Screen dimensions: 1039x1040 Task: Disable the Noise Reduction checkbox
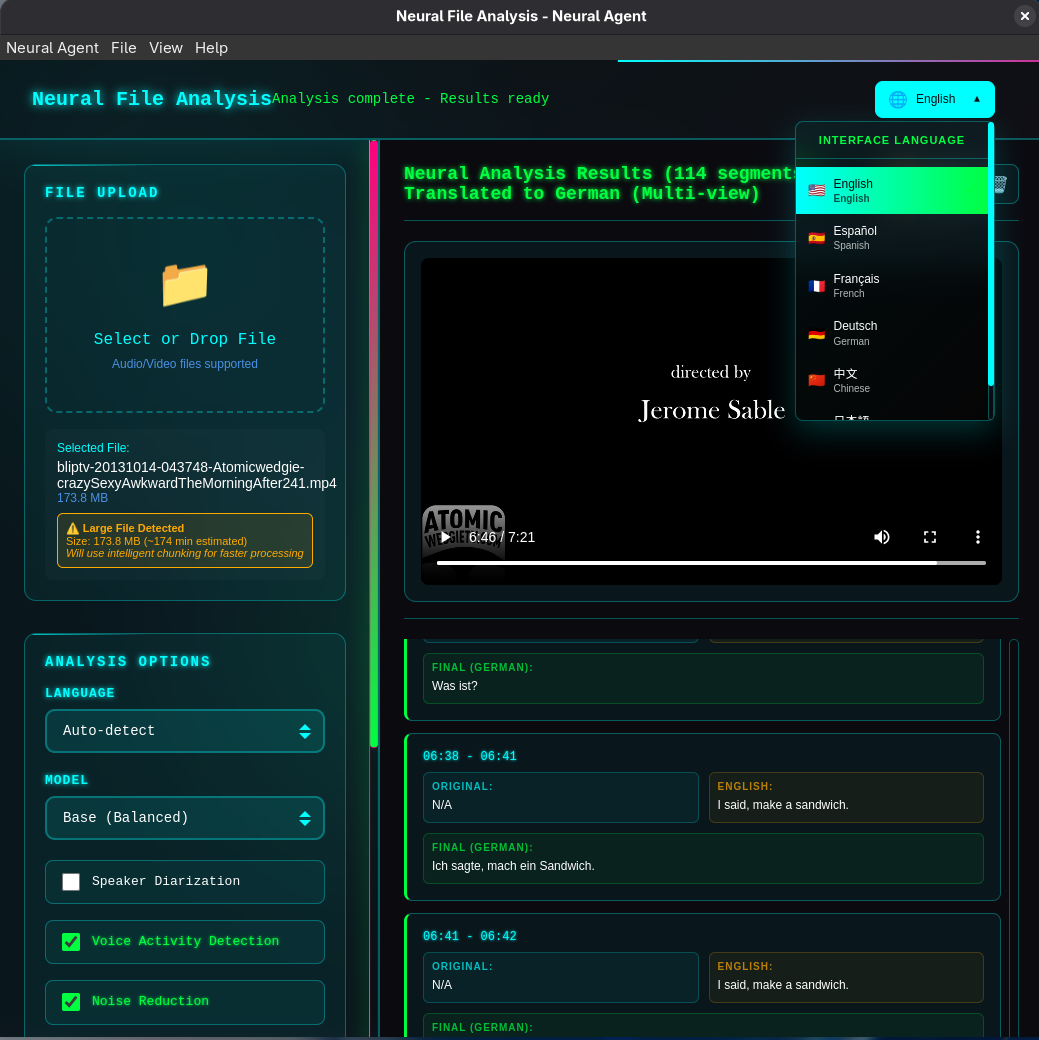tap(71, 1002)
